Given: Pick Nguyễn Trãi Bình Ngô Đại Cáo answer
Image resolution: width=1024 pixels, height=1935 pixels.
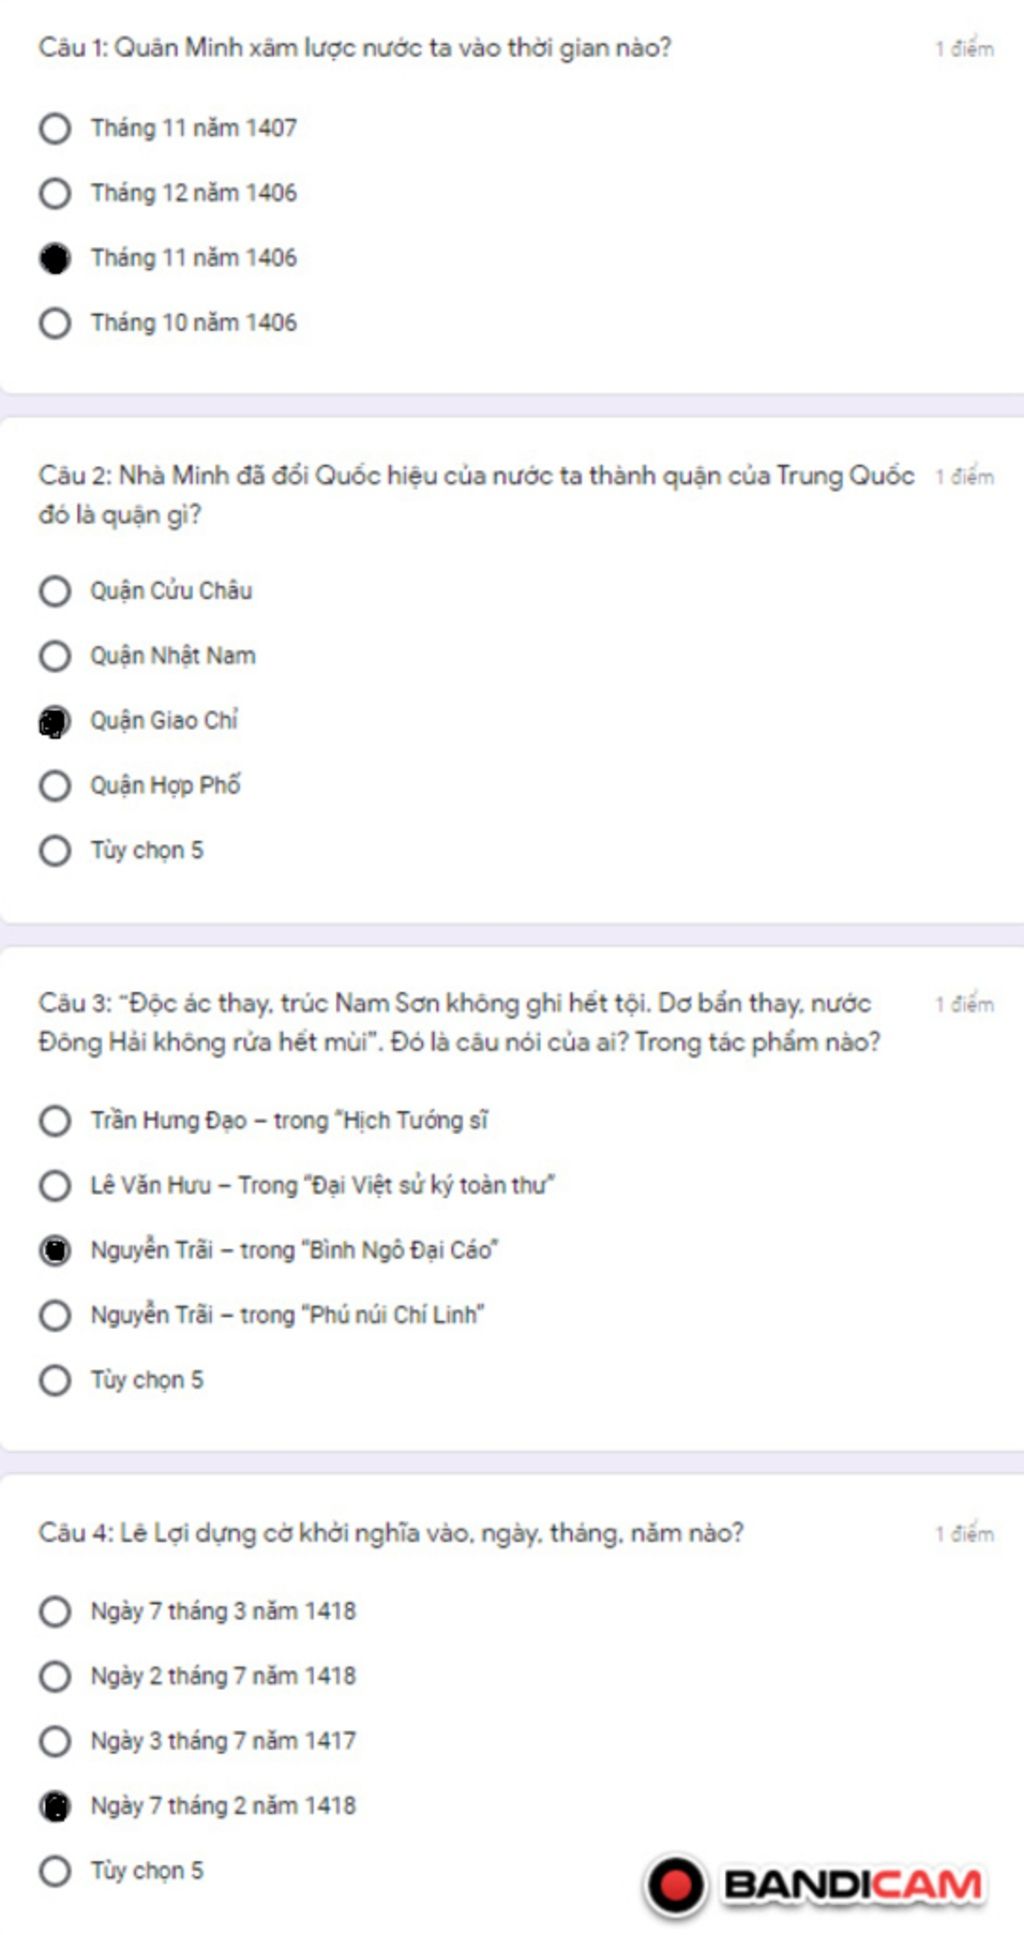Looking at the screenshot, I should [x=55, y=1251].
